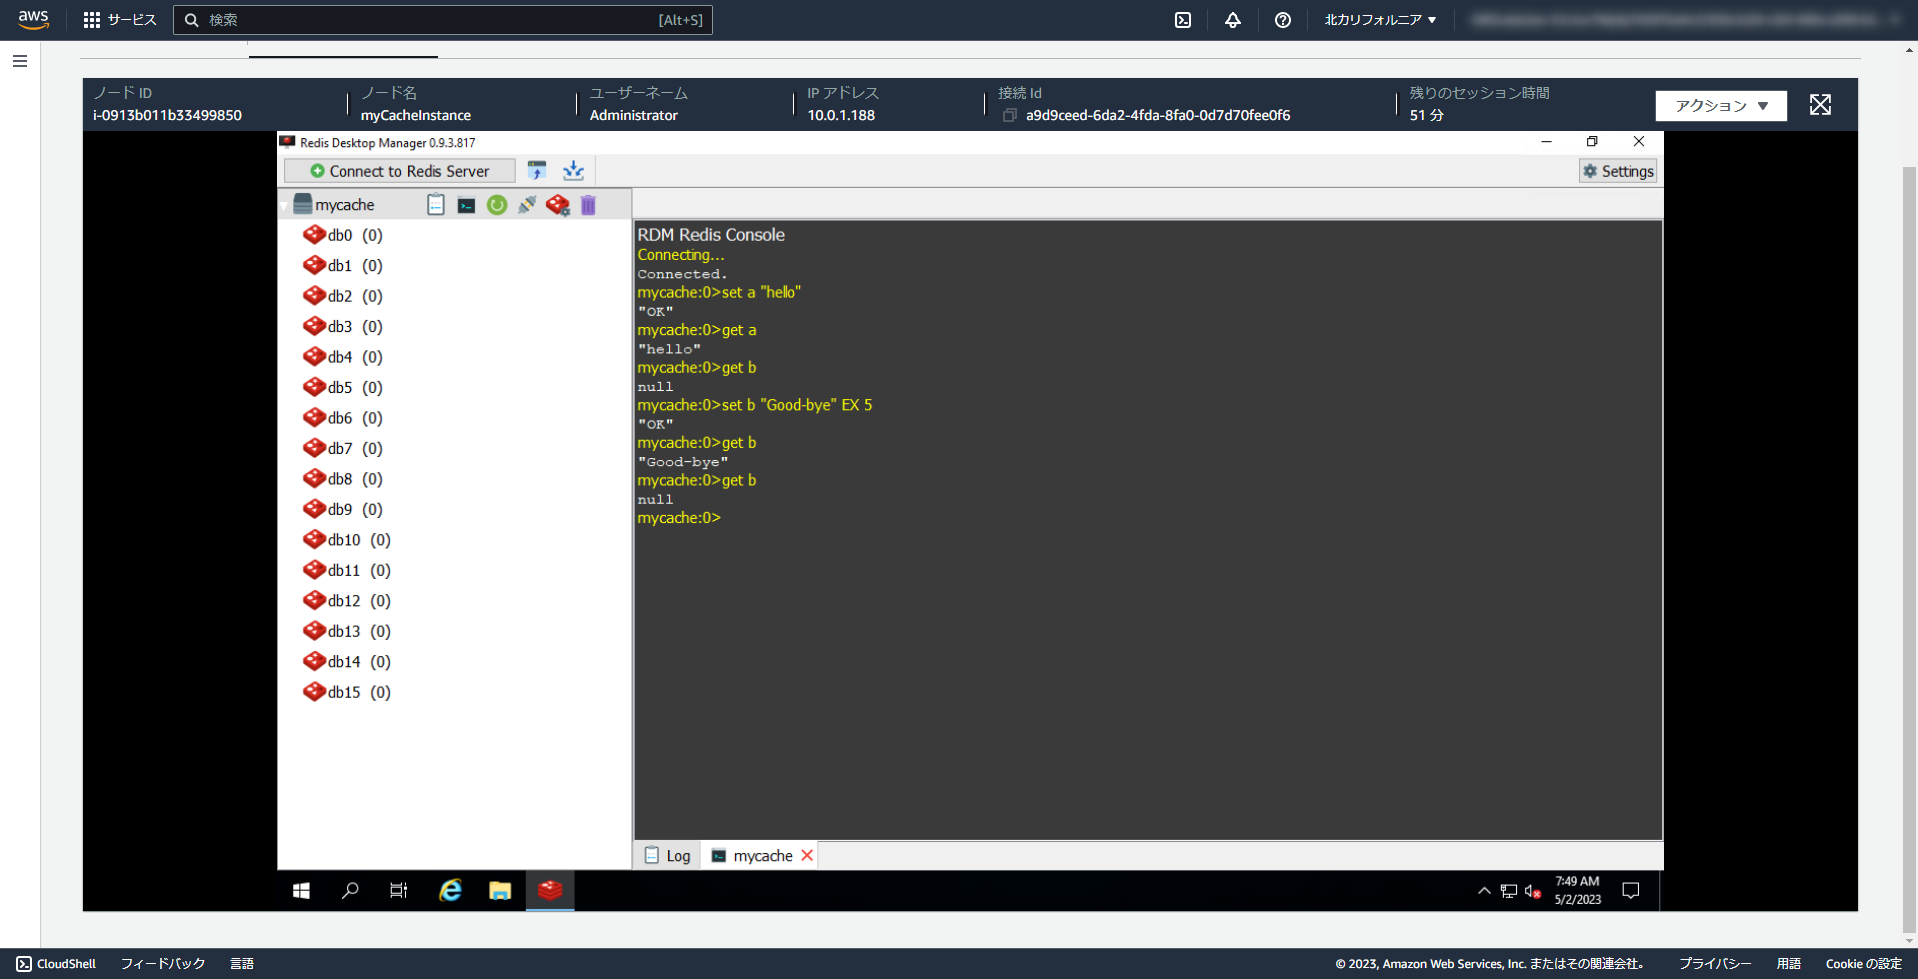
Task: Collapse the mycache server tree node
Action: (284, 204)
